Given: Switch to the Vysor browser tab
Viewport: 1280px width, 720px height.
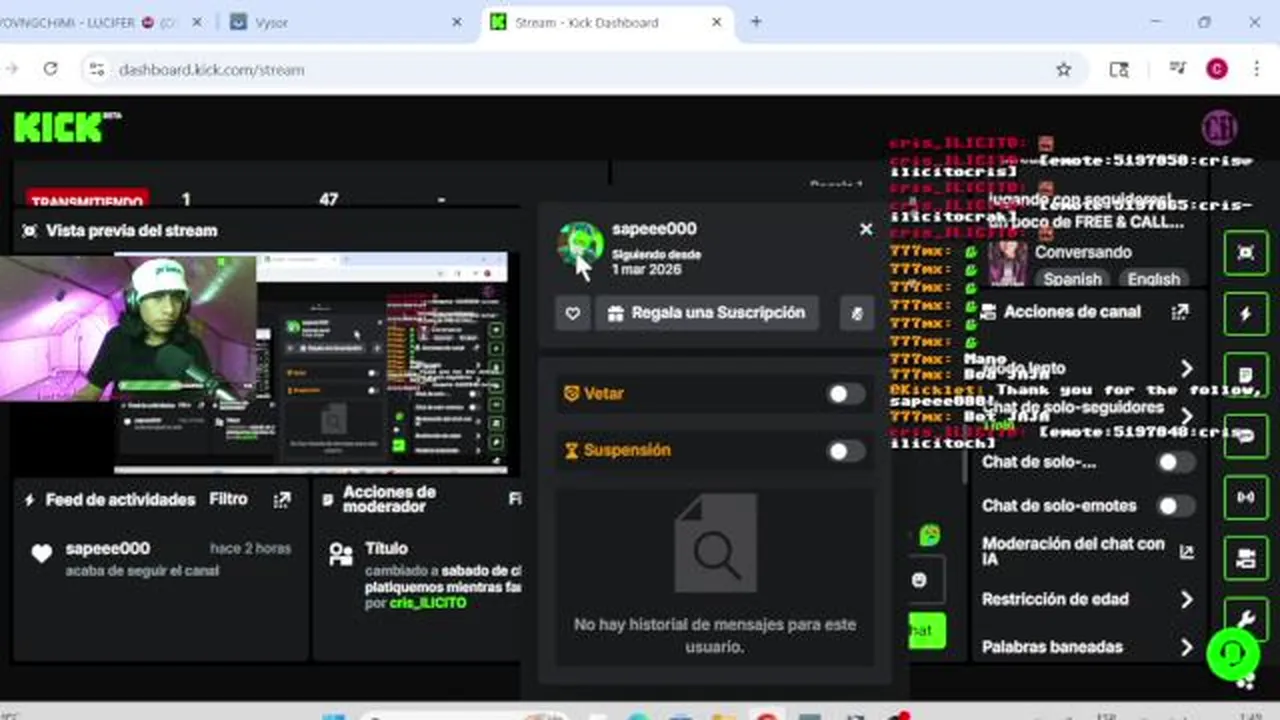Looking at the screenshot, I should [345, 22].
